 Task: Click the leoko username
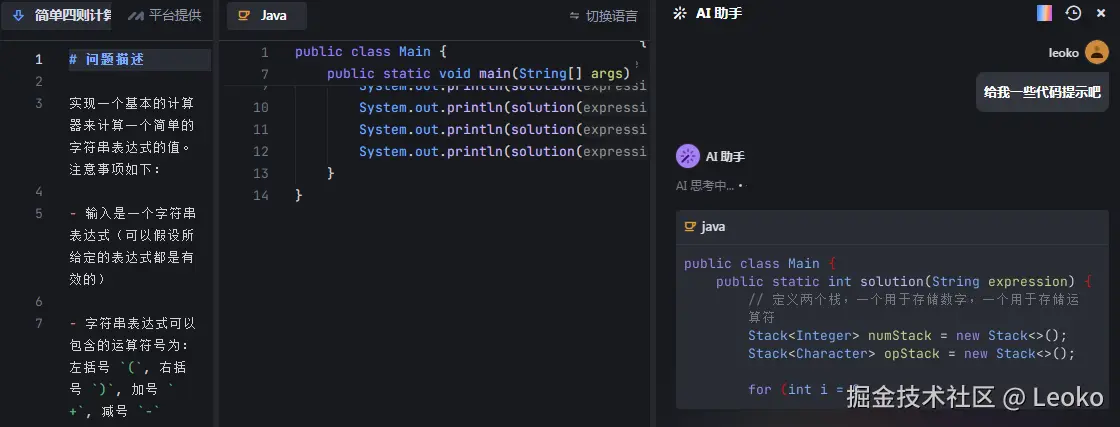(1063, 52)
